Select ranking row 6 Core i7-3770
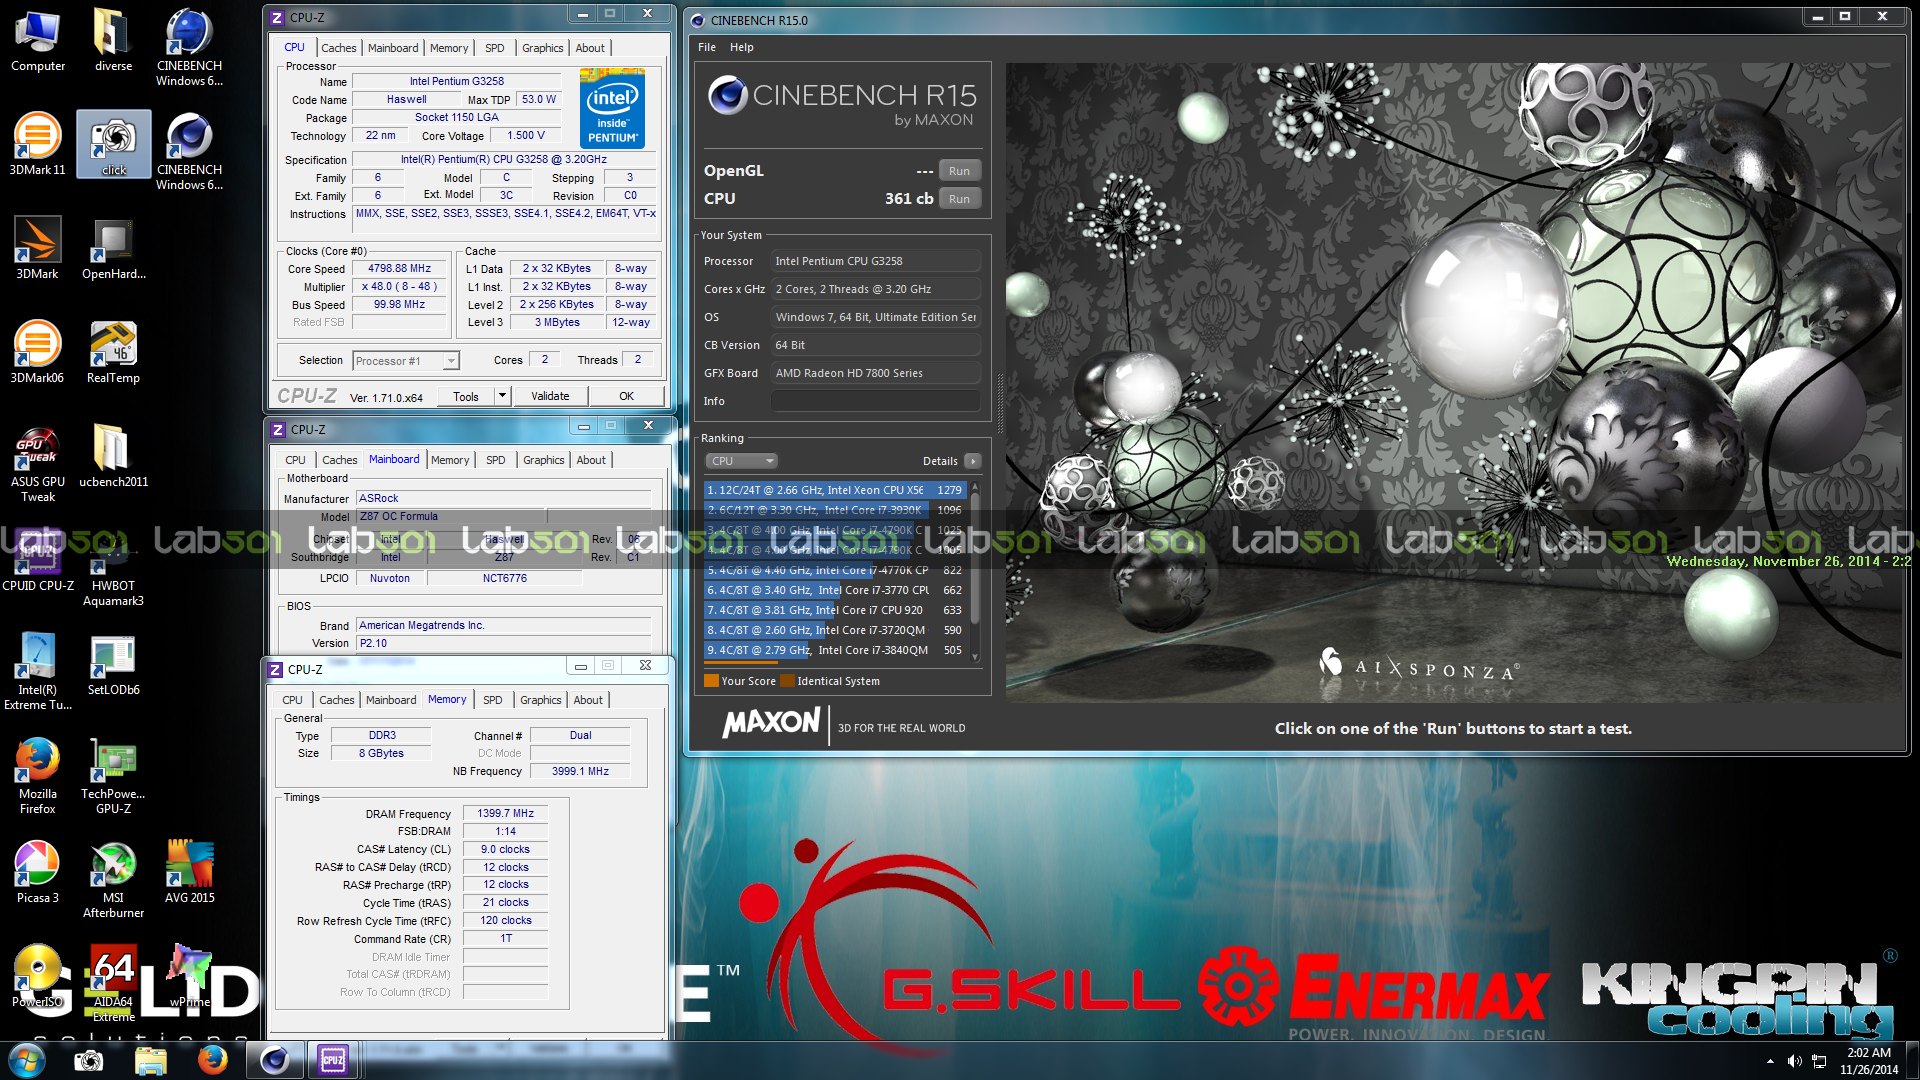Screen dimensions: 1920x1080 point(834,590)
